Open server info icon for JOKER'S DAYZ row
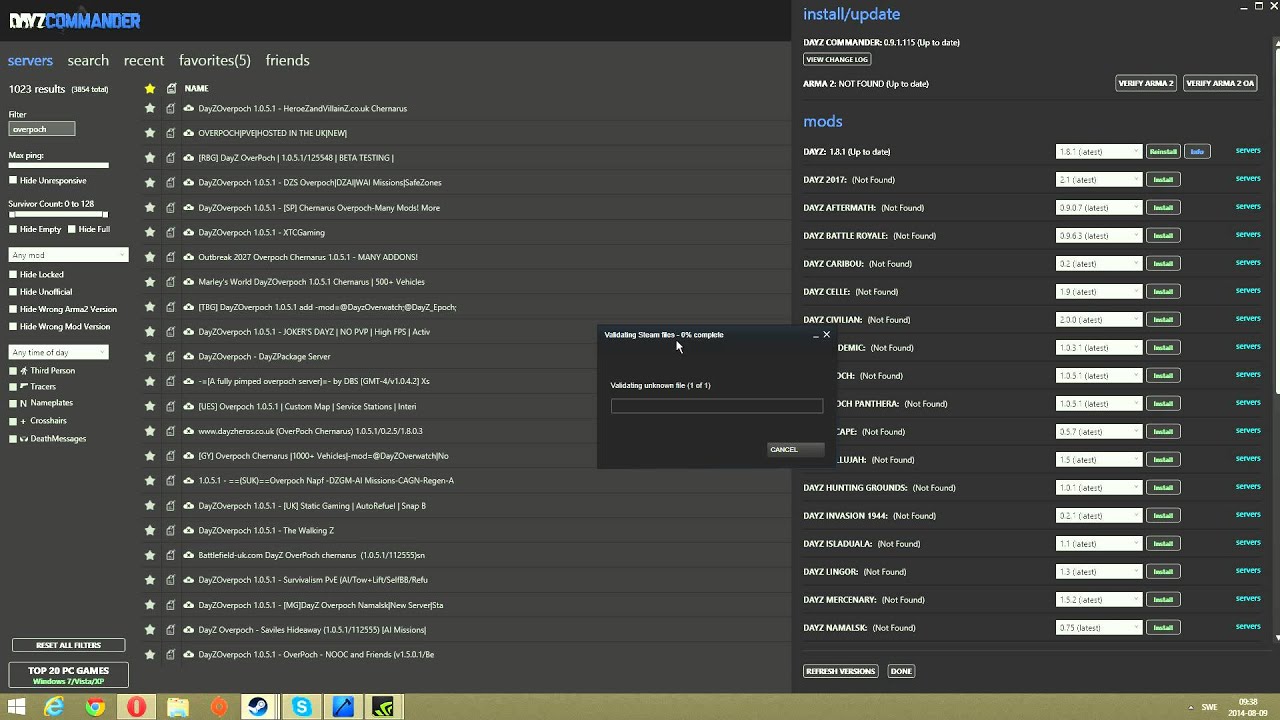 171,331
